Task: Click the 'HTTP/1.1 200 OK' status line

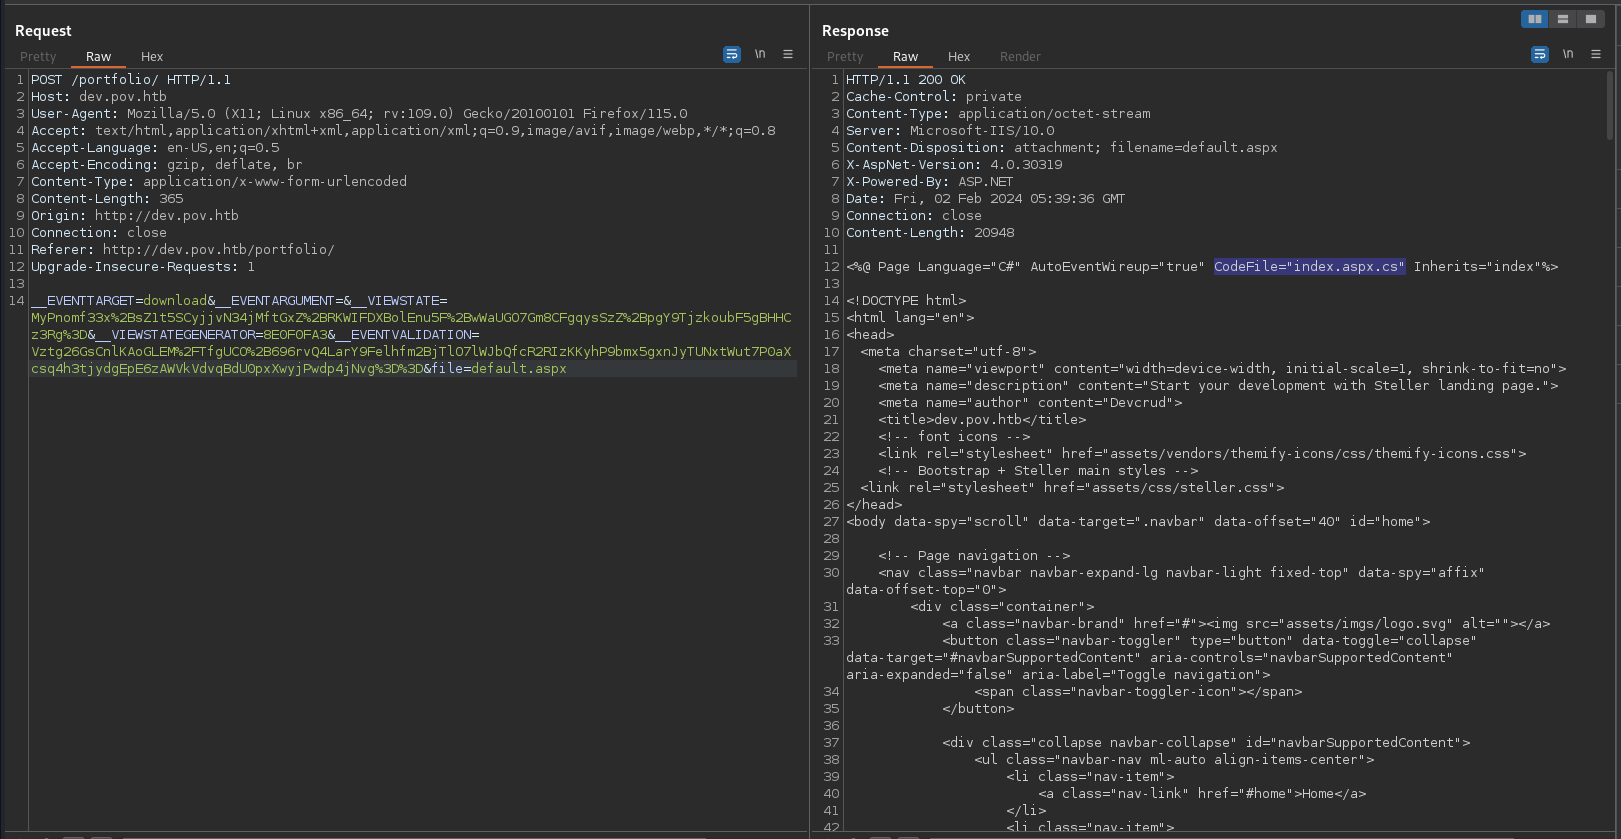Action: pos(906,80)
